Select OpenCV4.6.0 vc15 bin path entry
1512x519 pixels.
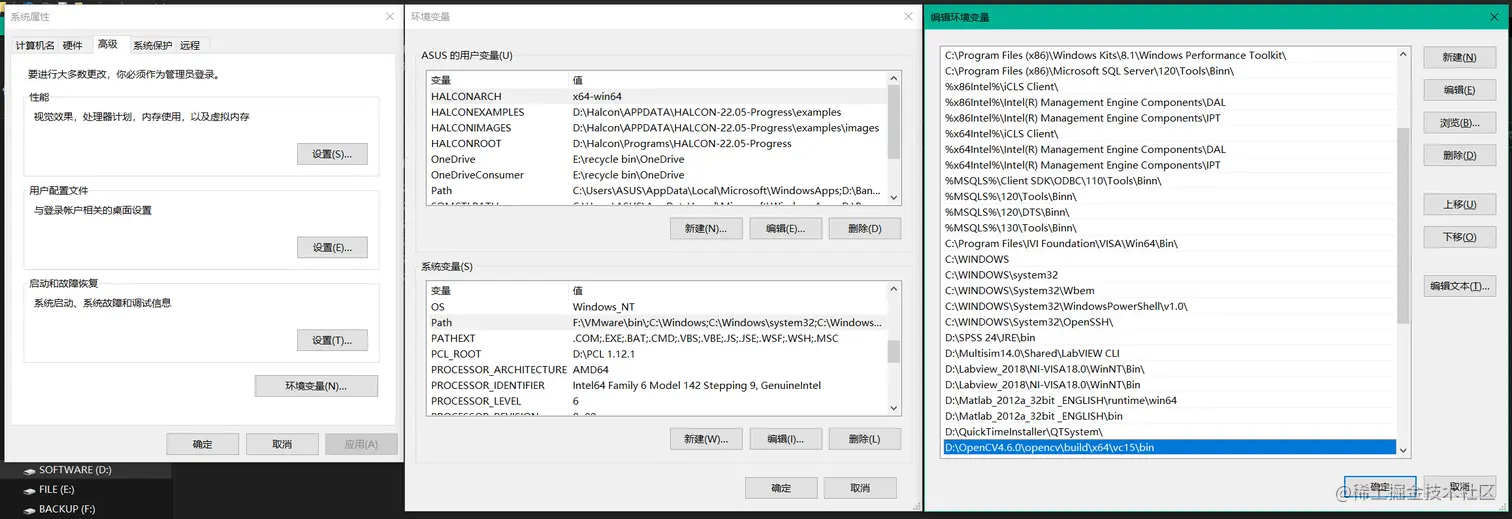click(x=1169, y=447)
